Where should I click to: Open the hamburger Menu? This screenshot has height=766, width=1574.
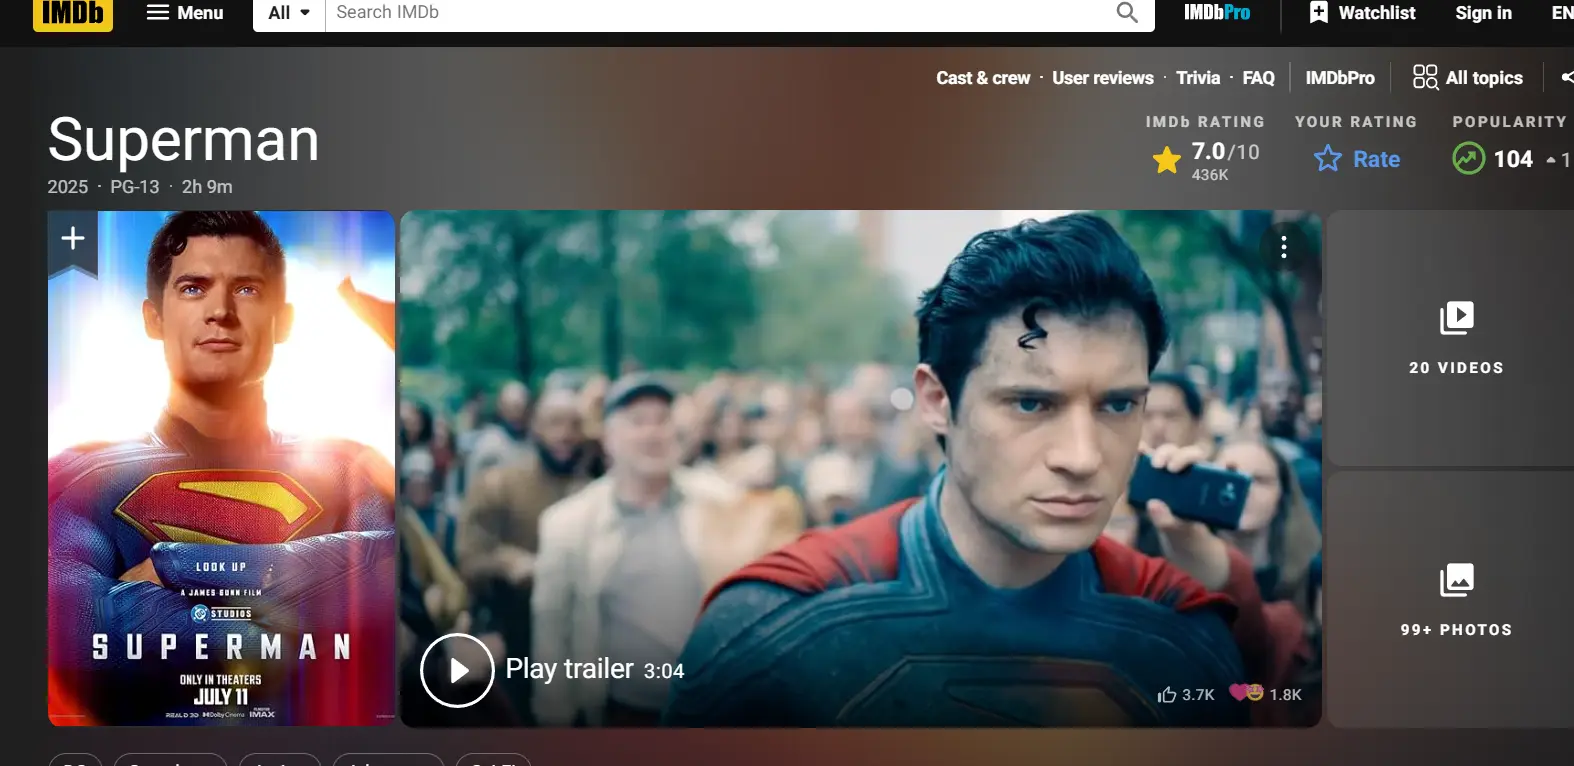point(185,13)
